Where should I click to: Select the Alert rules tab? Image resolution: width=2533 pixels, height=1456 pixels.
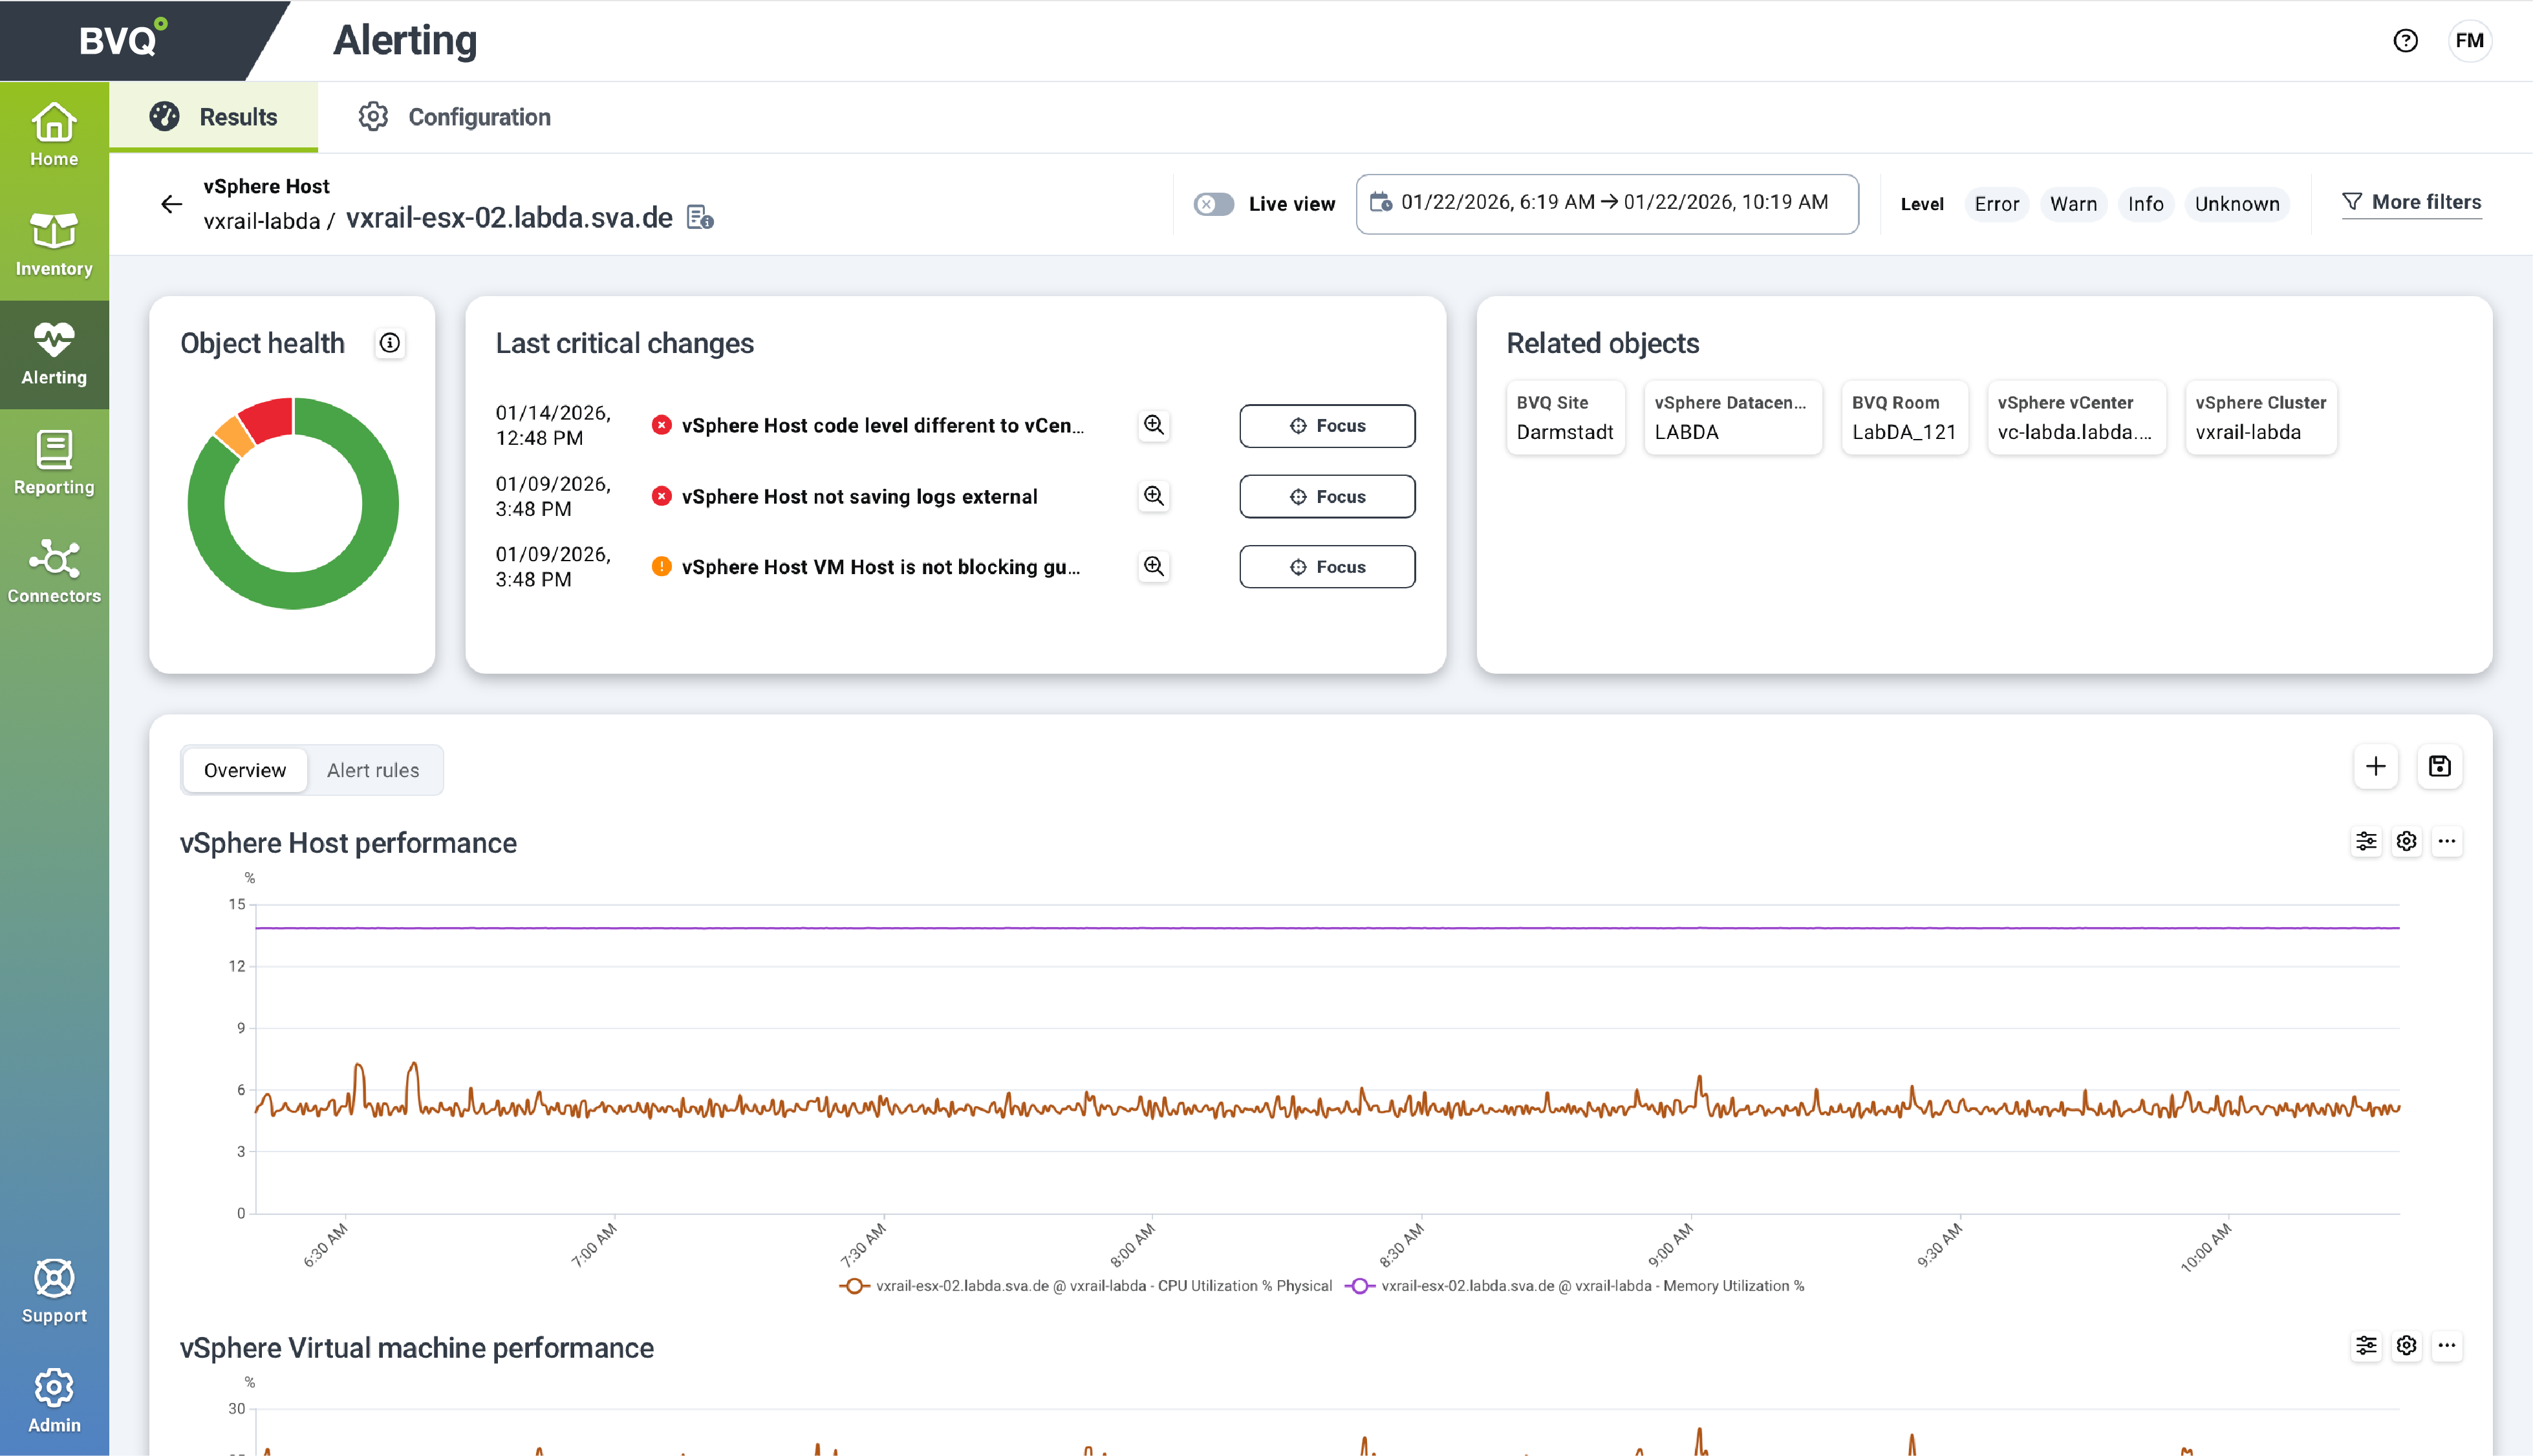(373, 770)
